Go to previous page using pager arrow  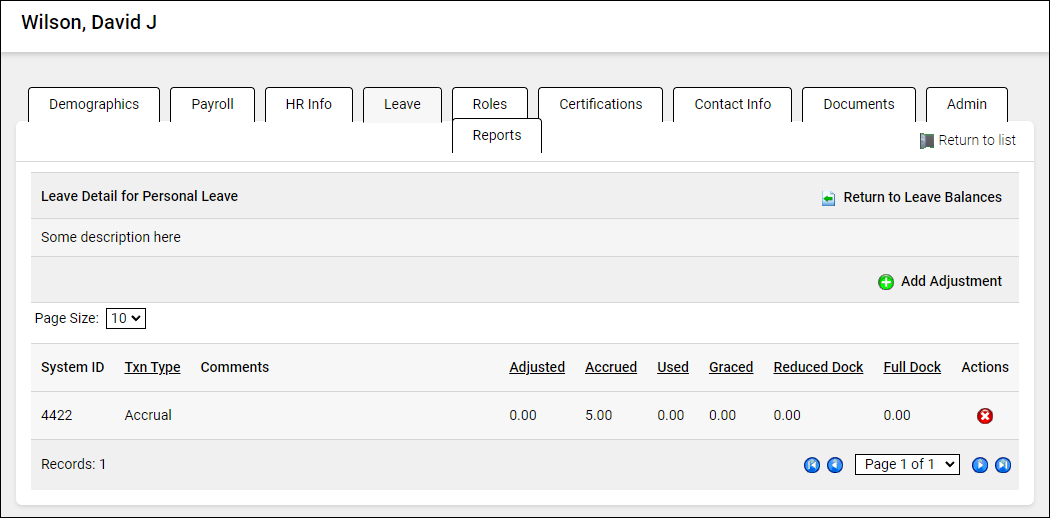pos(835,465)
